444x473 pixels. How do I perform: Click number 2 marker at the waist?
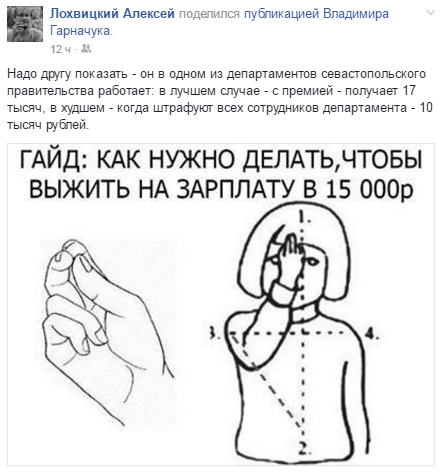(x=304, y=448)
